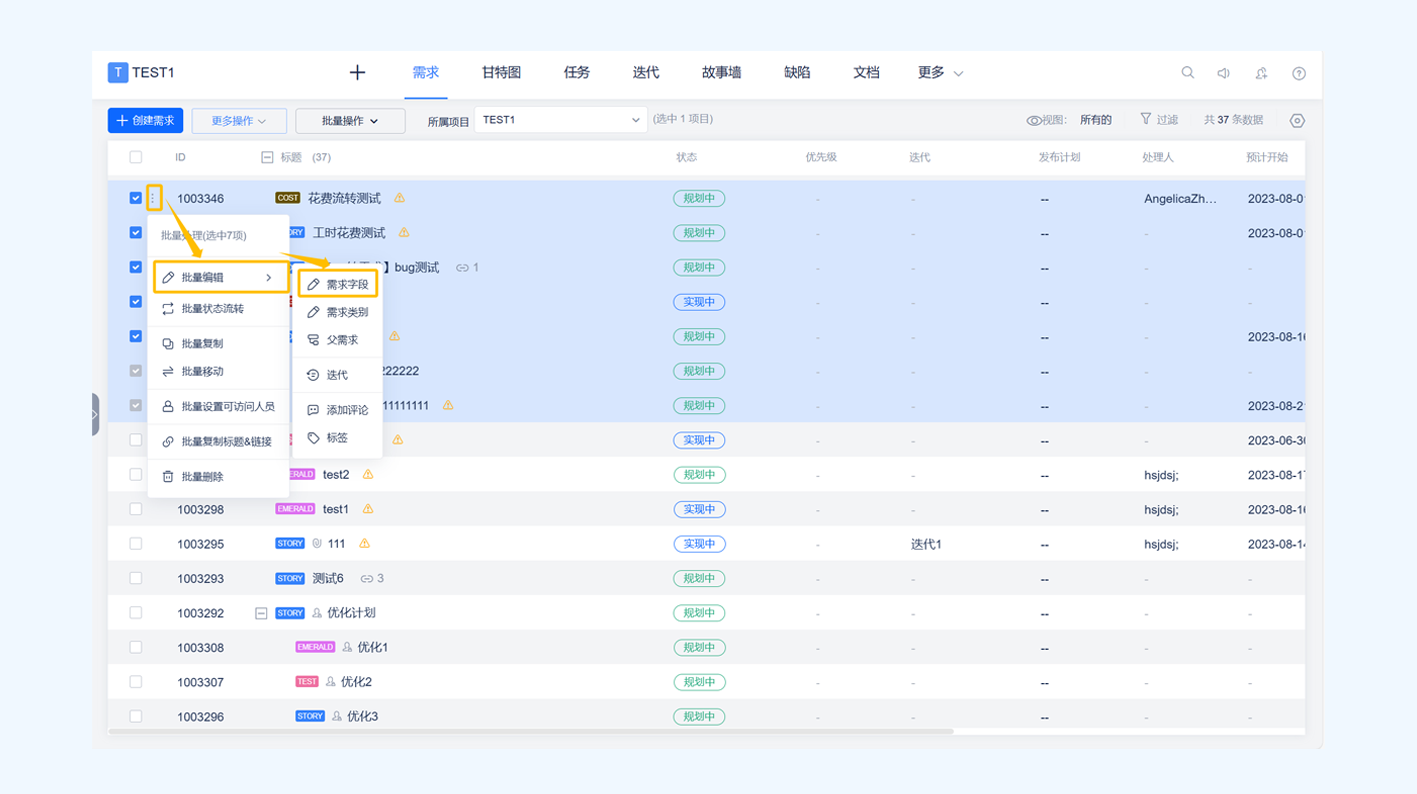Toggle the select-all header checkbox
This screenshot has width=1417, height=794.
point(136,157)
